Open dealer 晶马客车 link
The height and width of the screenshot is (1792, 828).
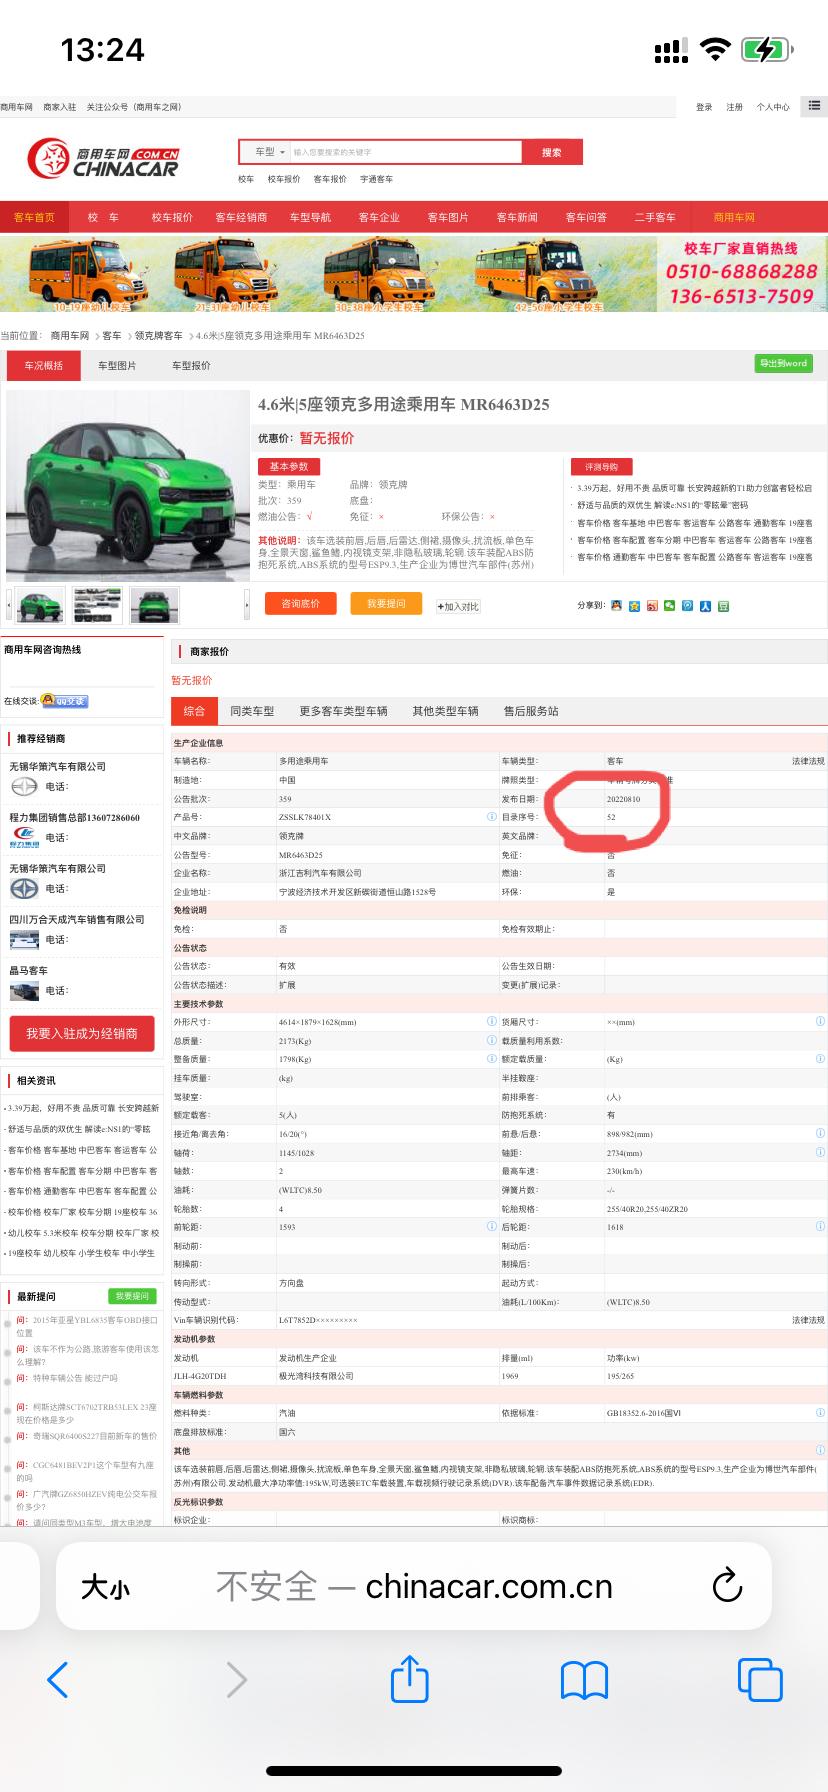28,970
